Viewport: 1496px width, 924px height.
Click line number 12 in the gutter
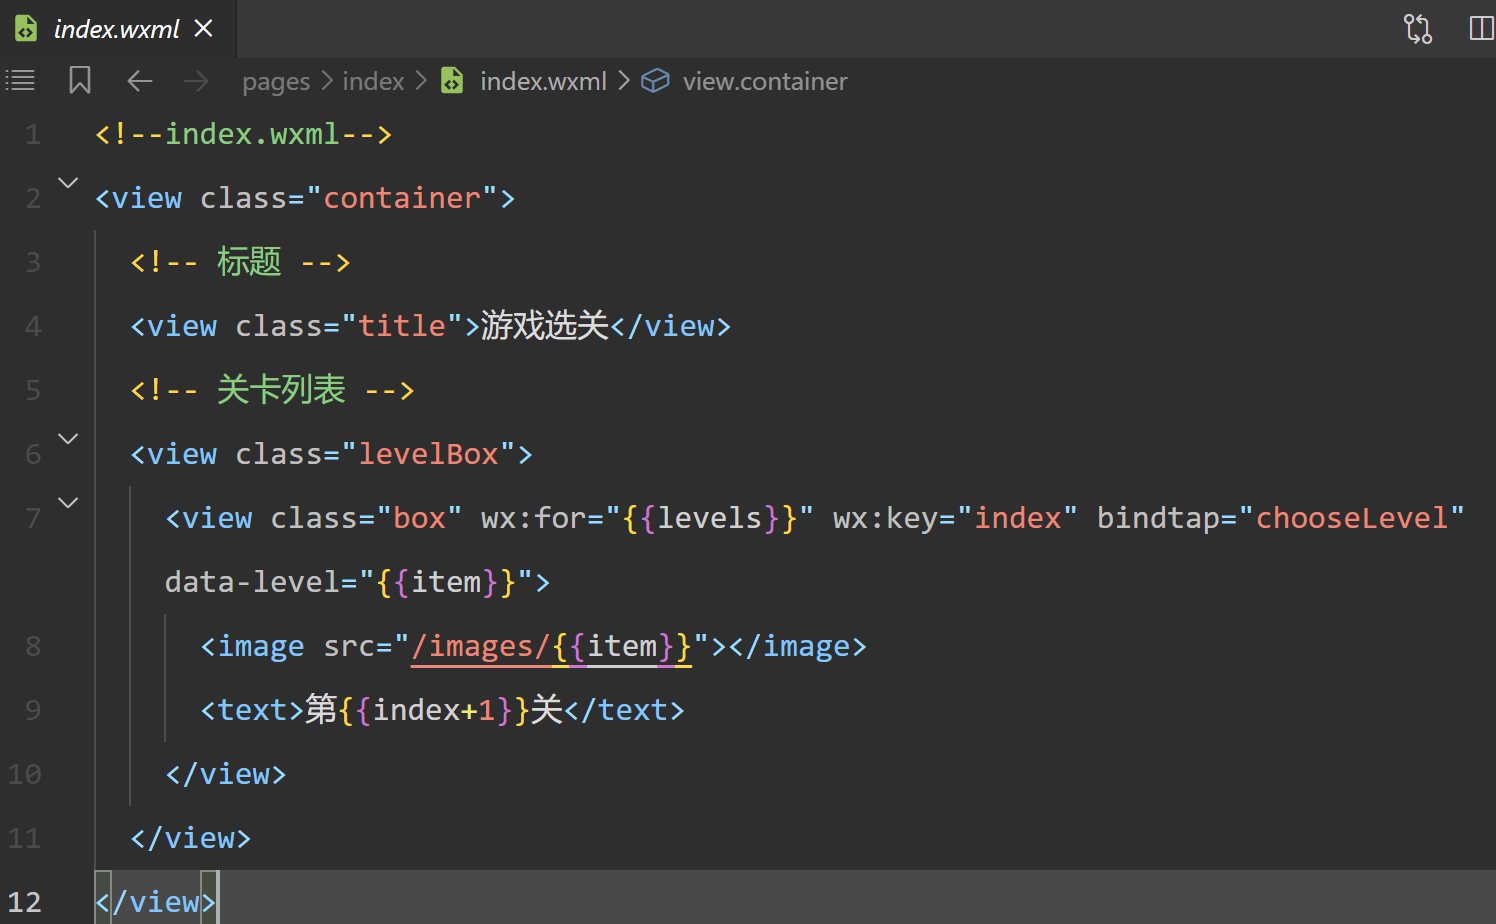(x=26, y=902)
